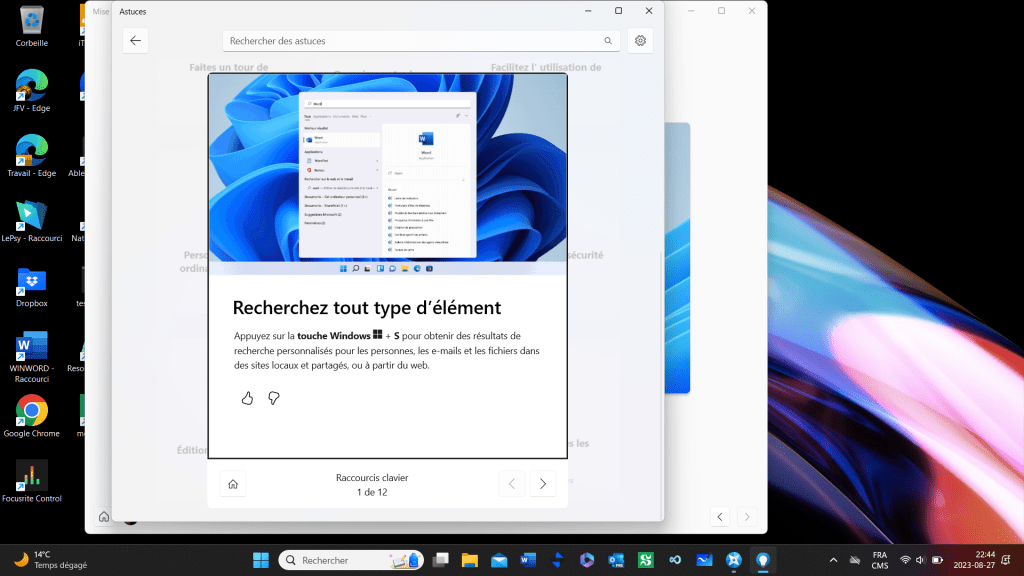The width and height of the screenshot is (1024, 576).
Task: Go to the Astuces home page
Action: [x=233, y=484]
